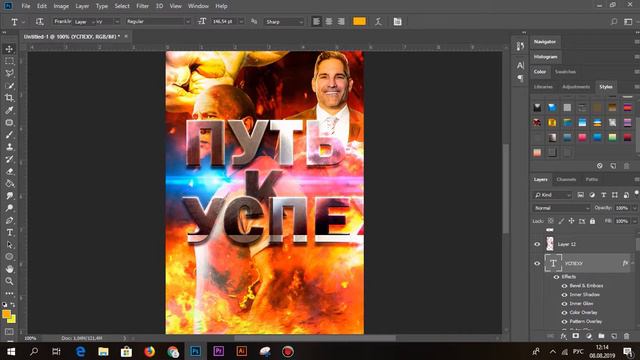Open the blend mode Normal dropdown
The width and height of the screenshot is (640, 360).
click(x=562, y=208)
